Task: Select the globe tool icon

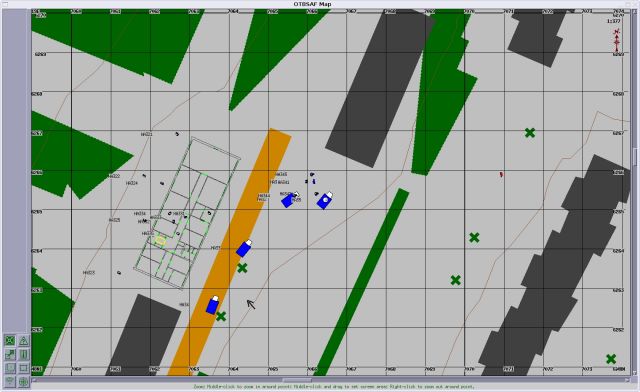Action: (24, 382)
